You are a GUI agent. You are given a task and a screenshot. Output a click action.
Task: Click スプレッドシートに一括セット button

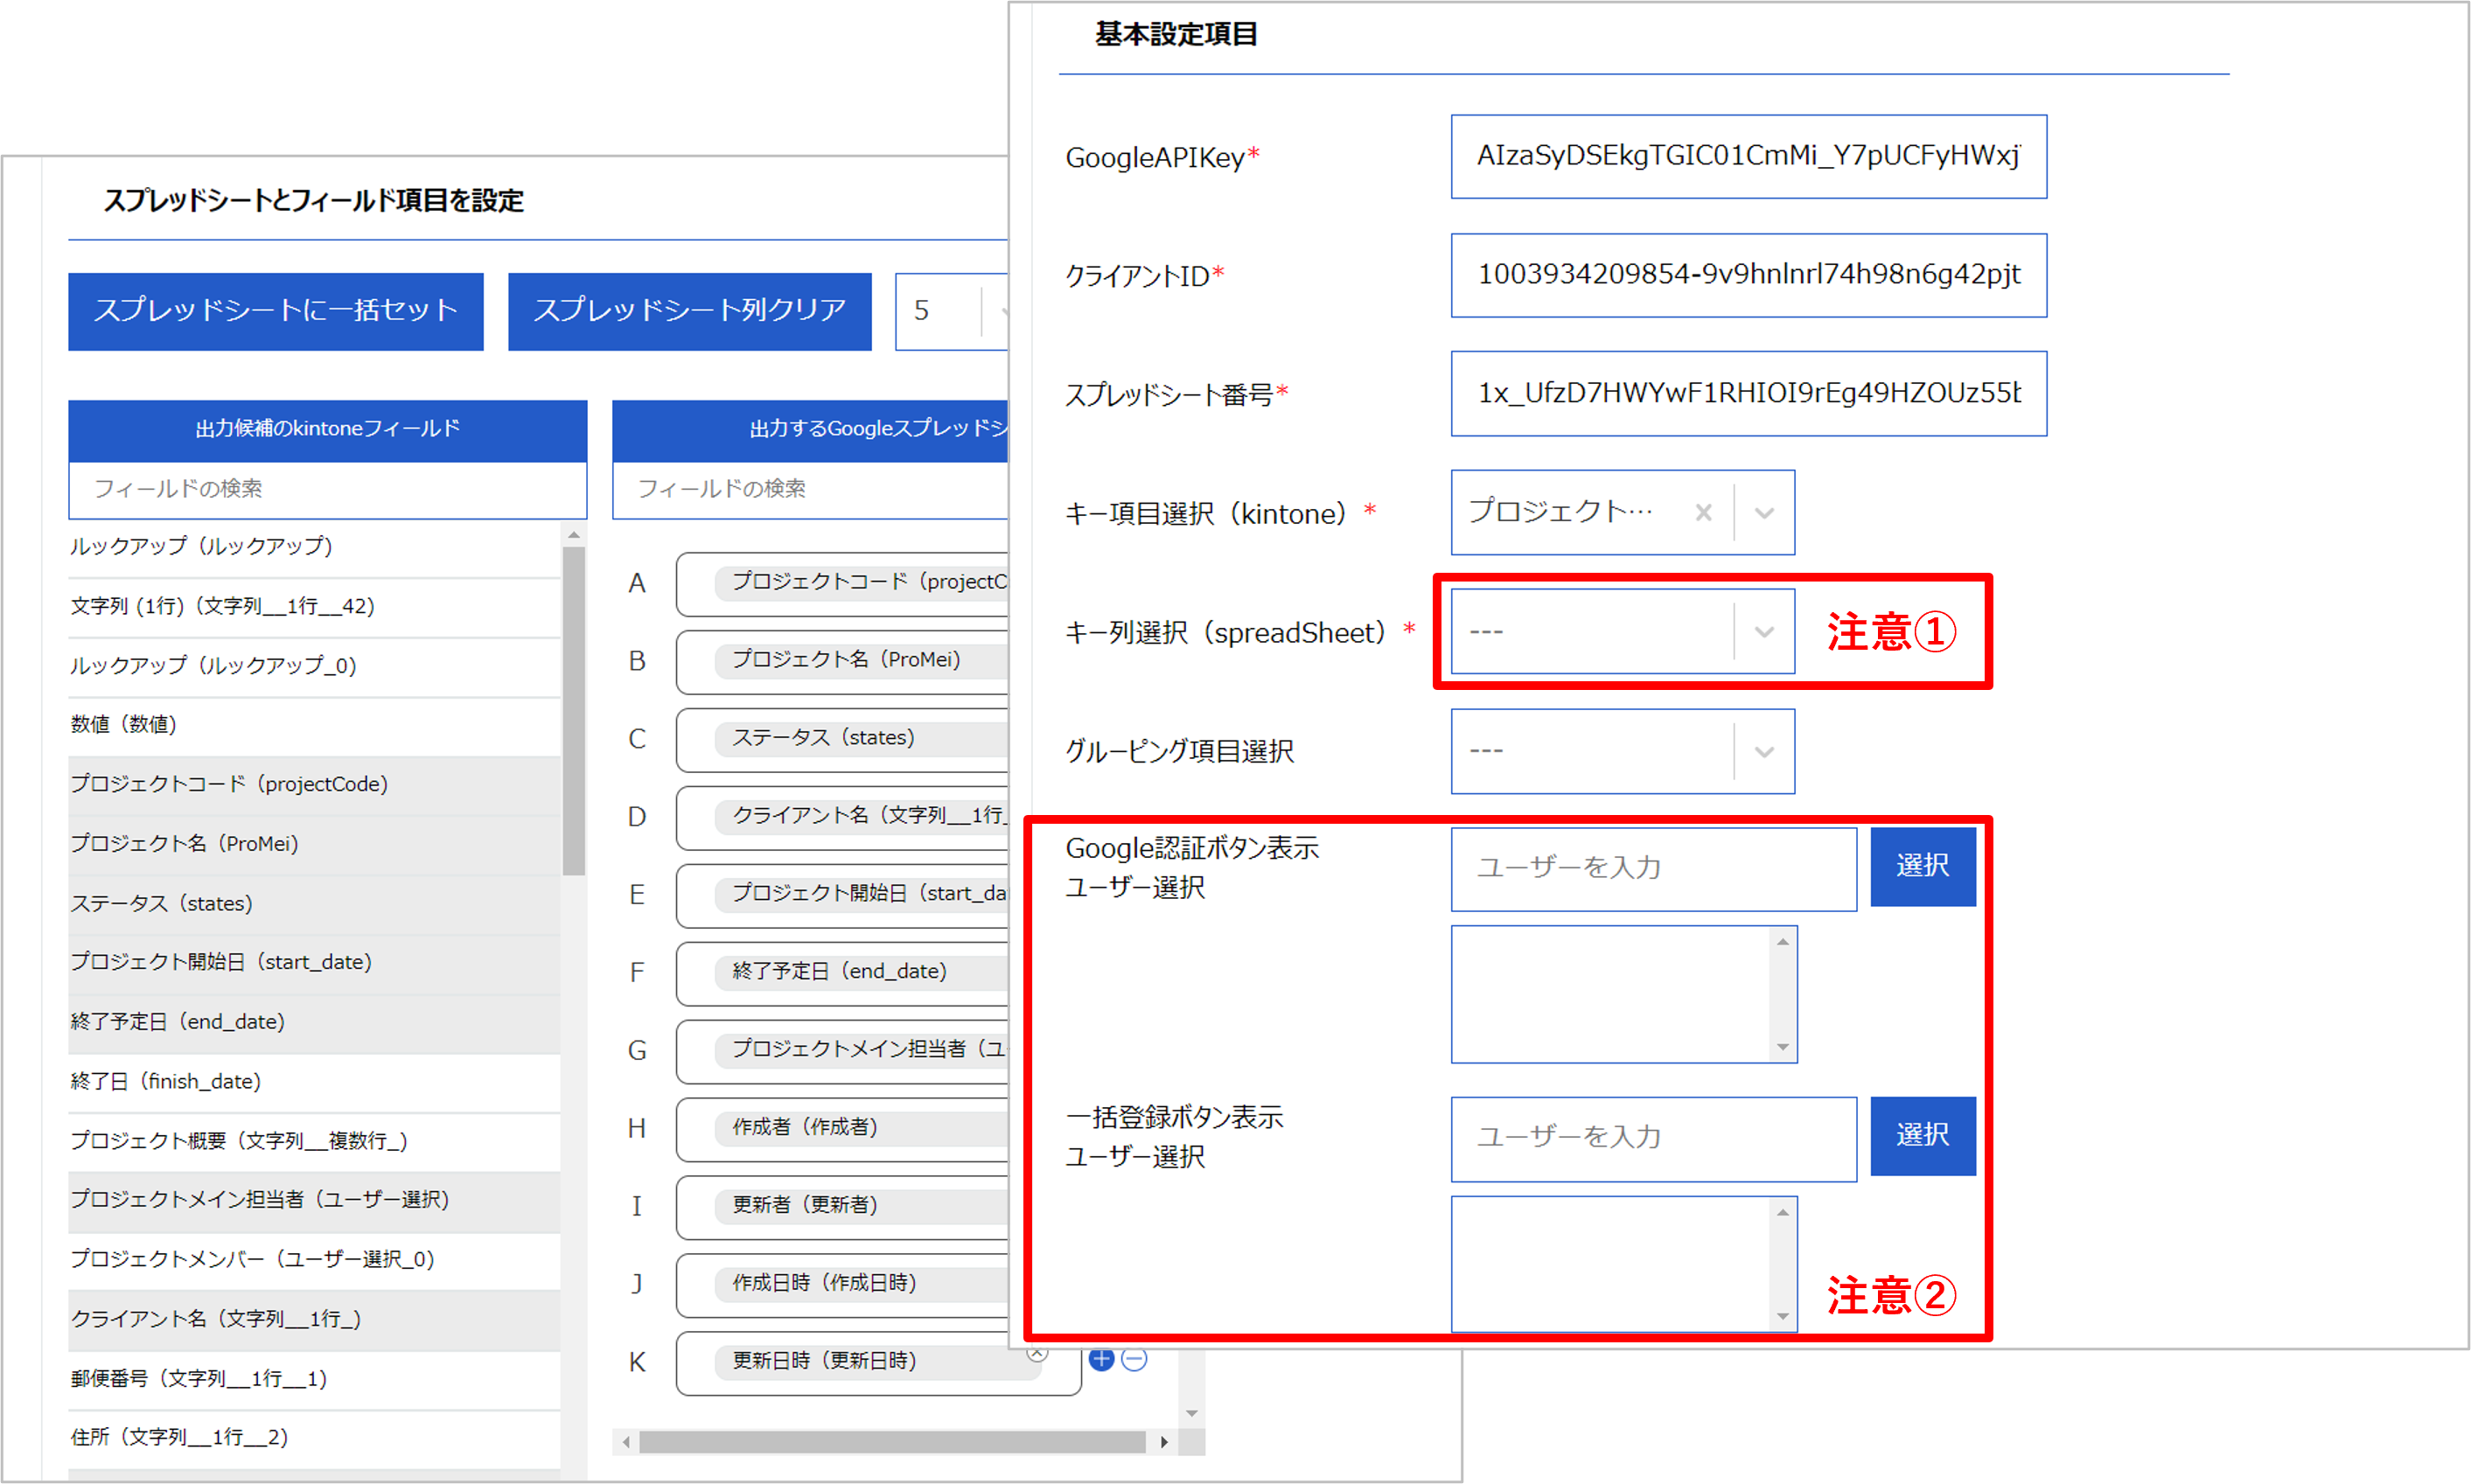coord(276,311)
